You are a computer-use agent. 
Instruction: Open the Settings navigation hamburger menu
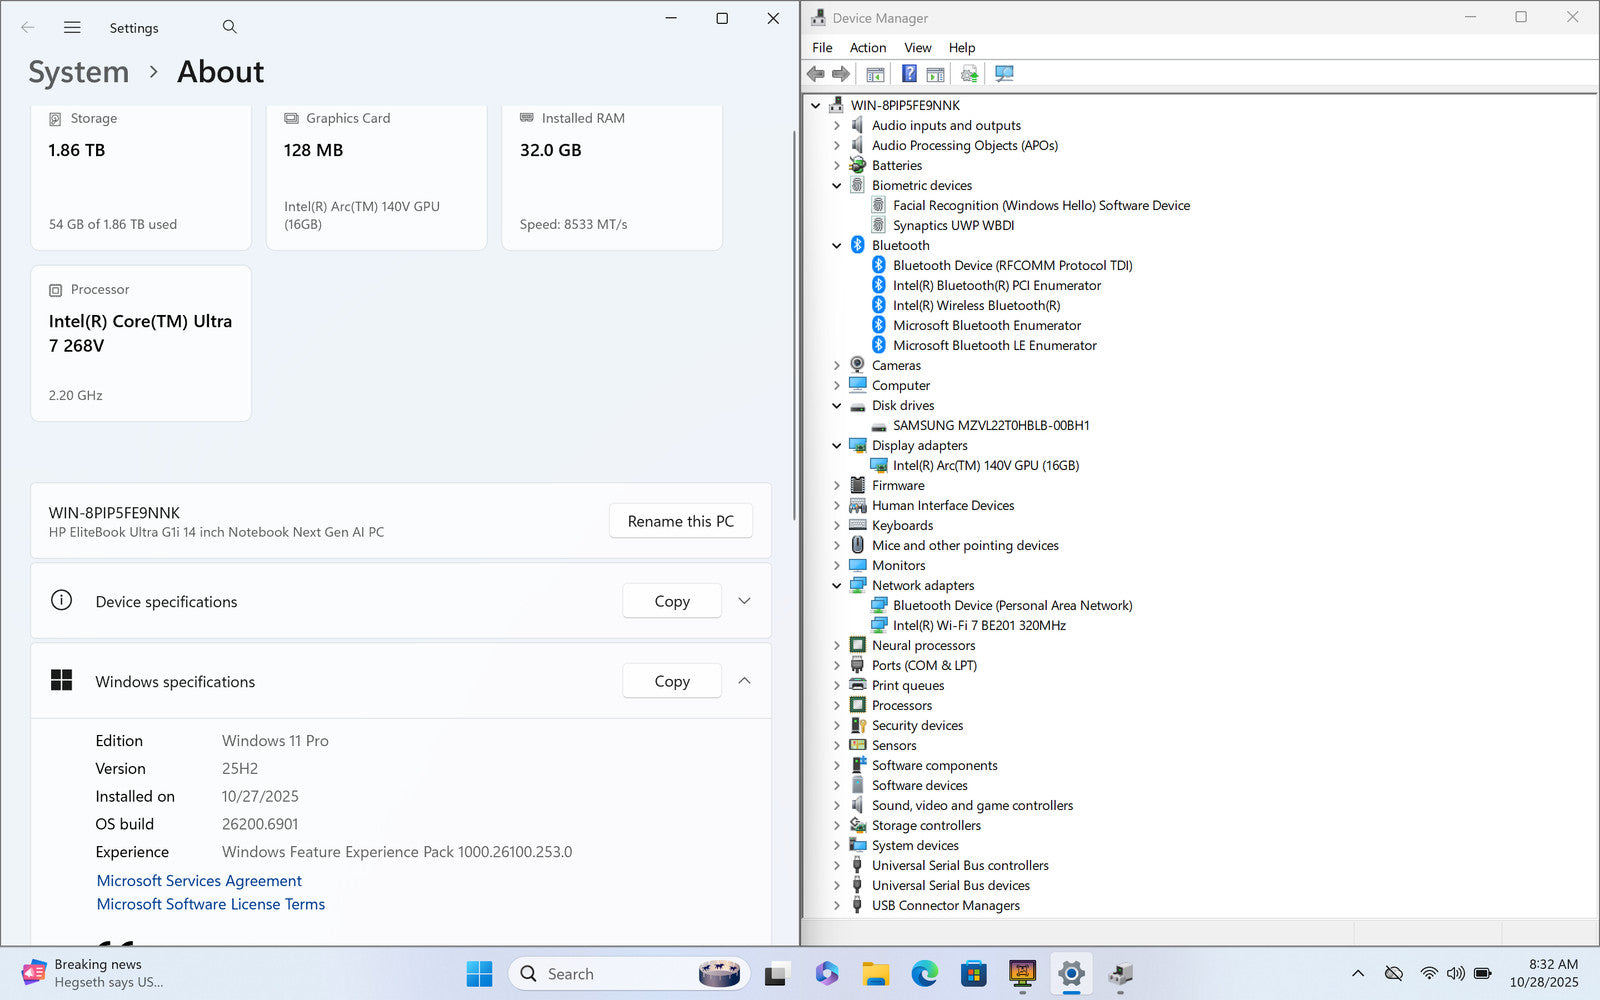coord(72,28)
